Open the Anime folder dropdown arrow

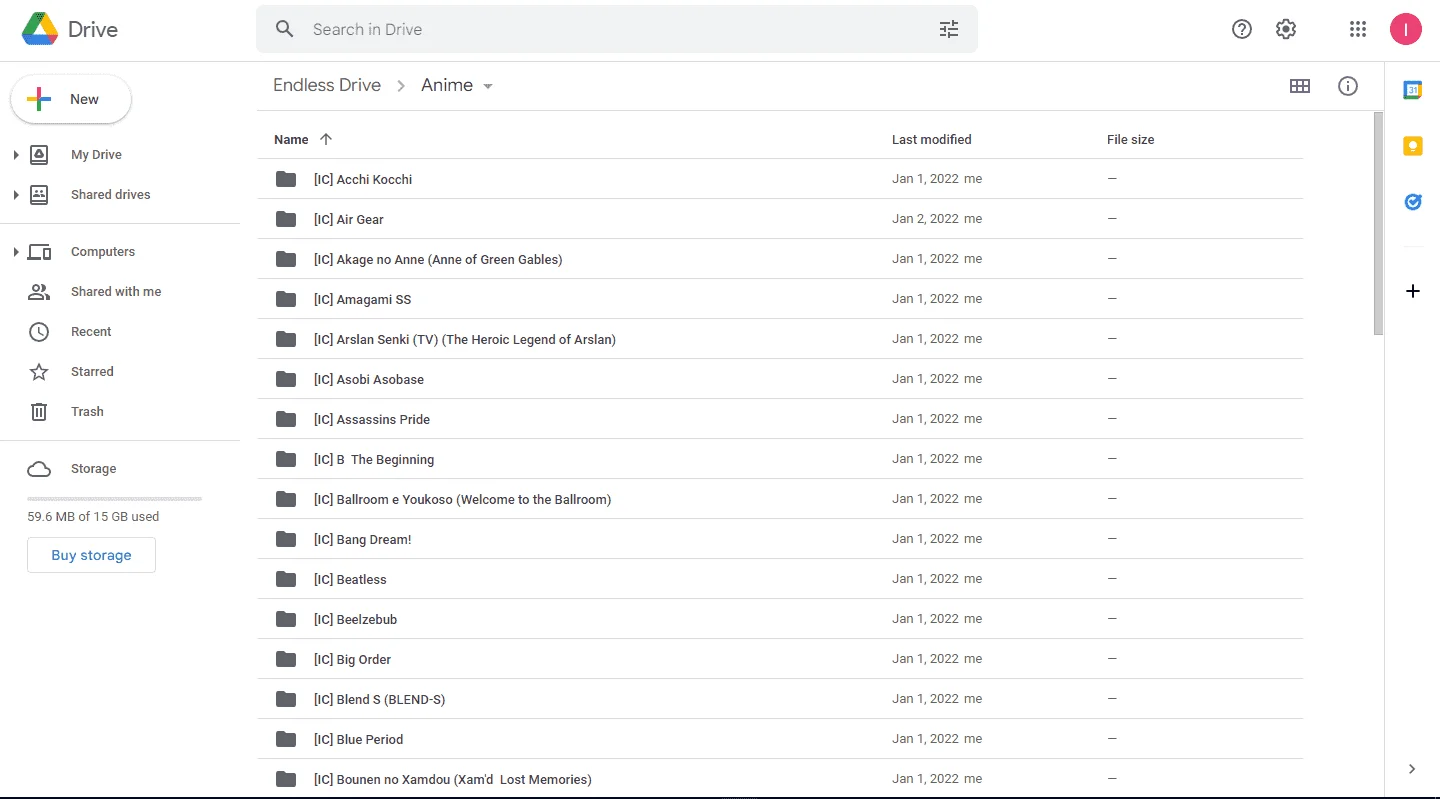point(488,86)
